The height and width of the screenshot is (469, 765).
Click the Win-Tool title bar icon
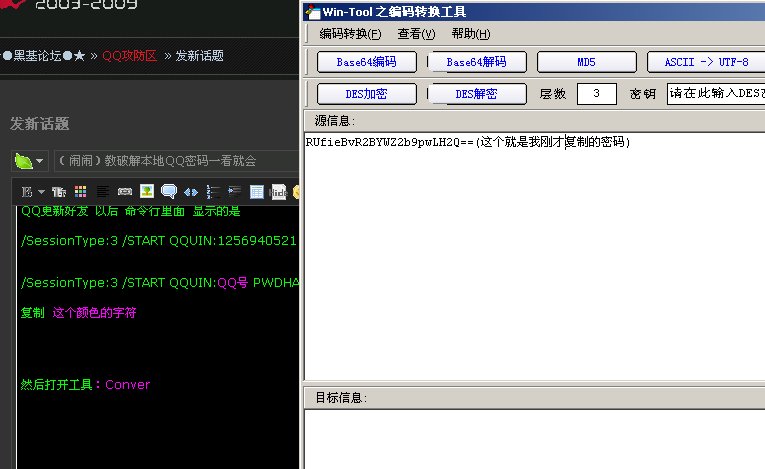click(313, 11)
